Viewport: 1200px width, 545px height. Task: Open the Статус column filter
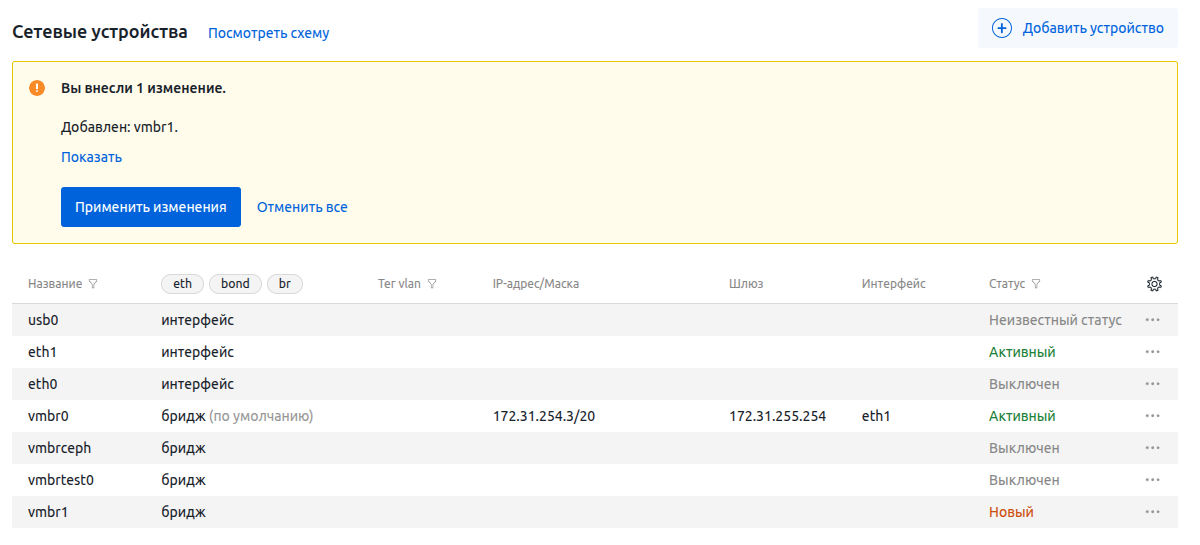click(x=1036, y=284)
